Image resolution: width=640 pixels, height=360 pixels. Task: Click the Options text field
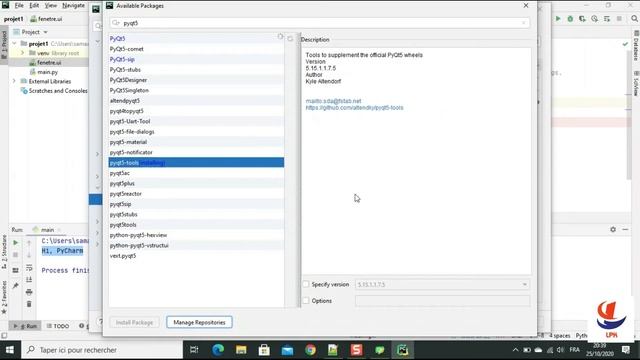442,301
